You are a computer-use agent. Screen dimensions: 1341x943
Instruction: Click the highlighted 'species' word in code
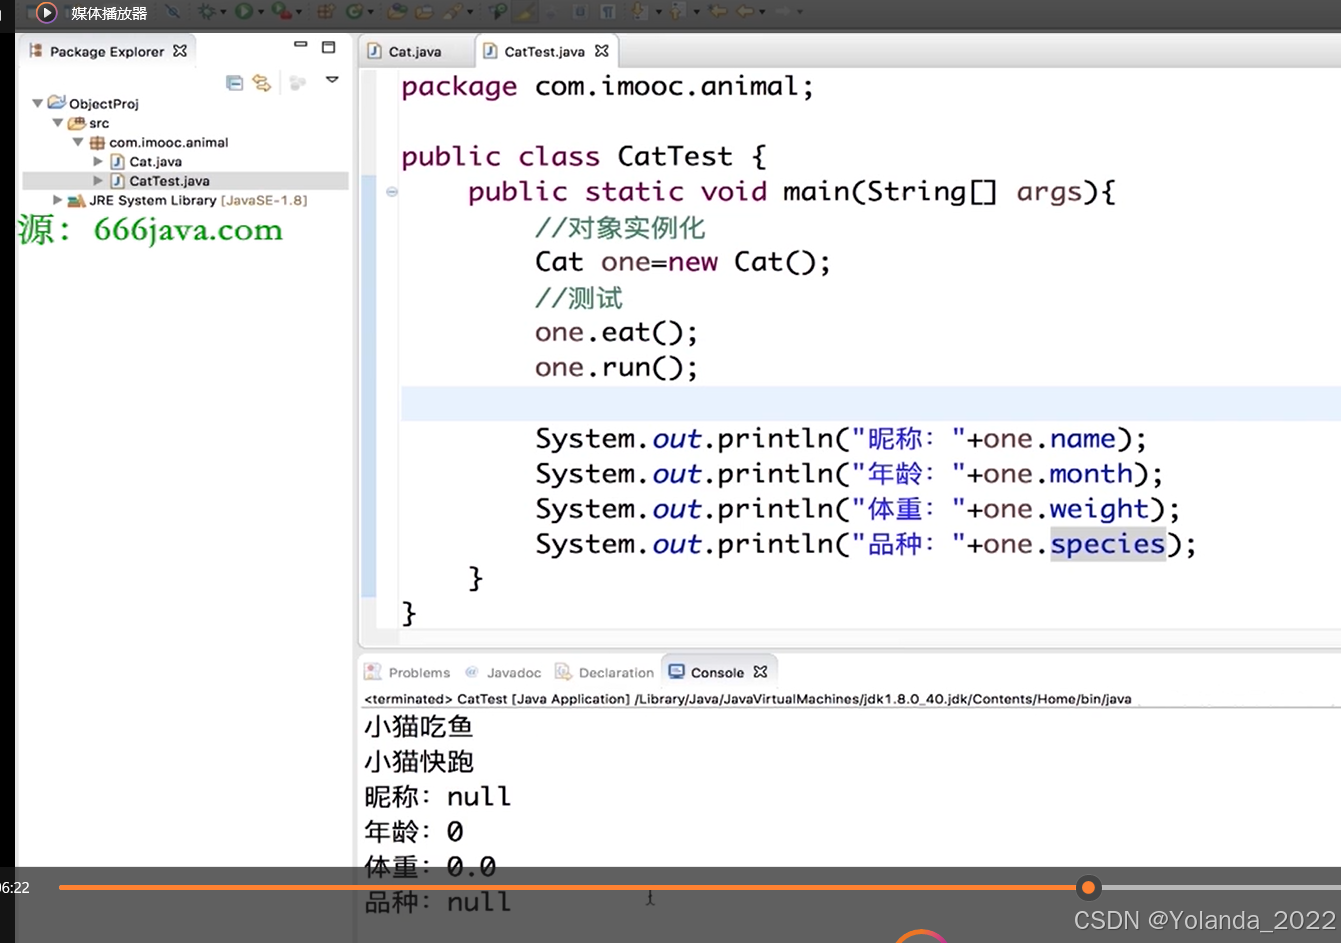tap(1108, 544)
